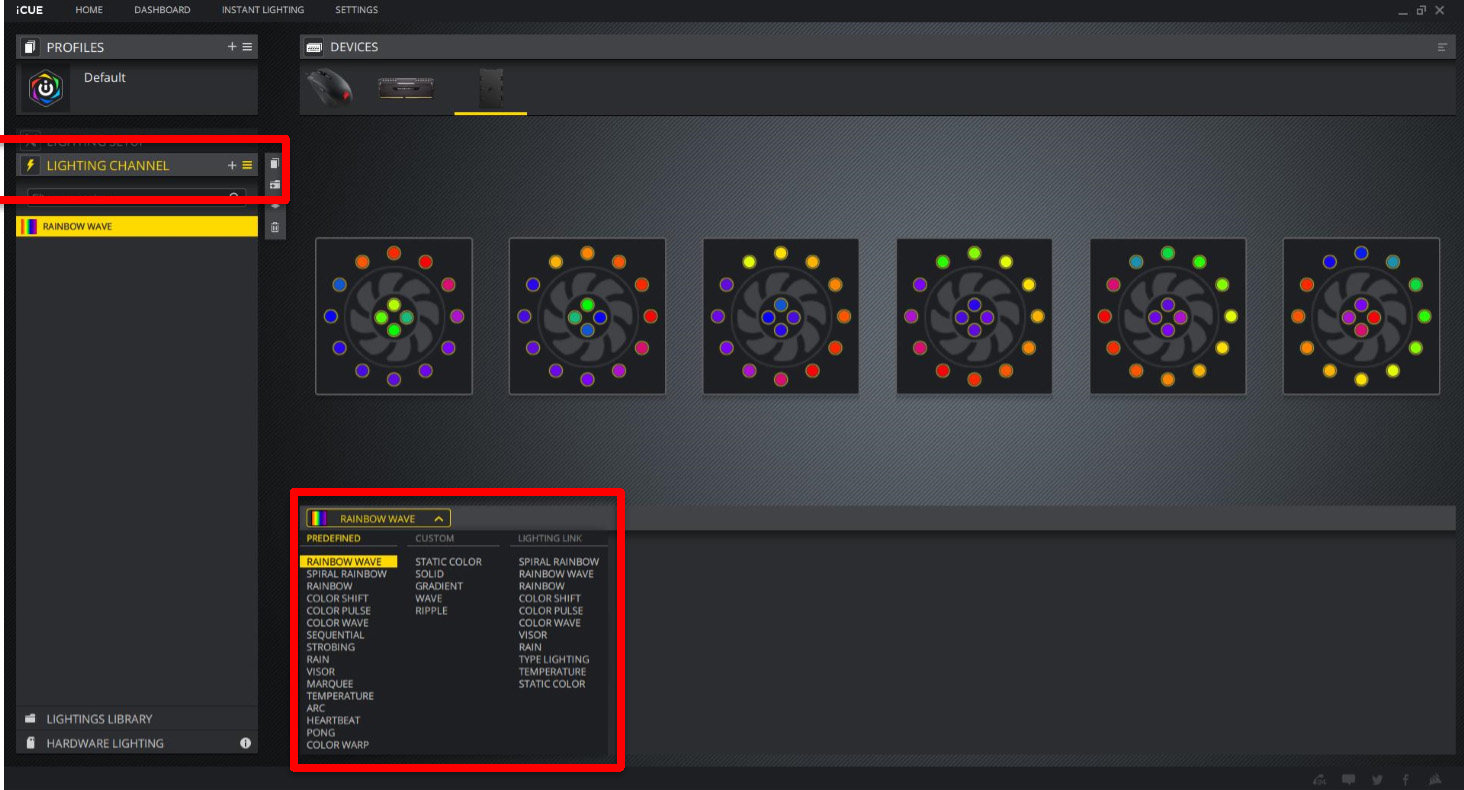Choose Color Warp in the Predefined list

click(337, 745)
